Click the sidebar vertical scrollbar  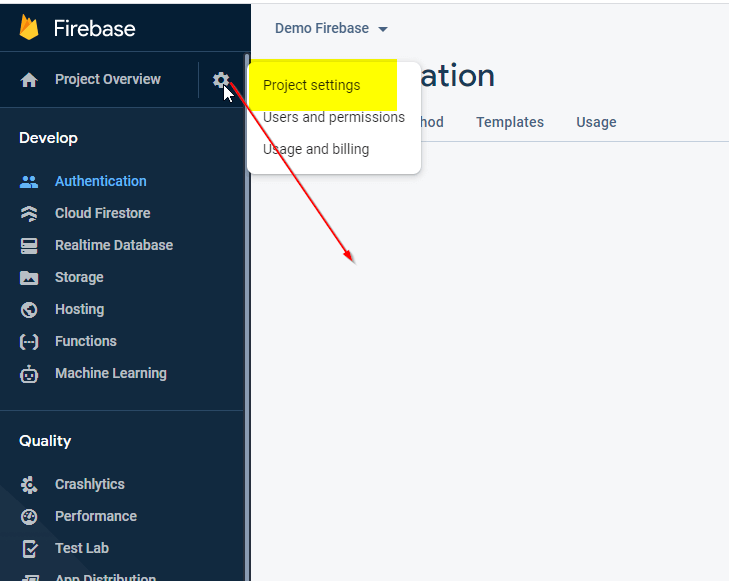[247, 316]
